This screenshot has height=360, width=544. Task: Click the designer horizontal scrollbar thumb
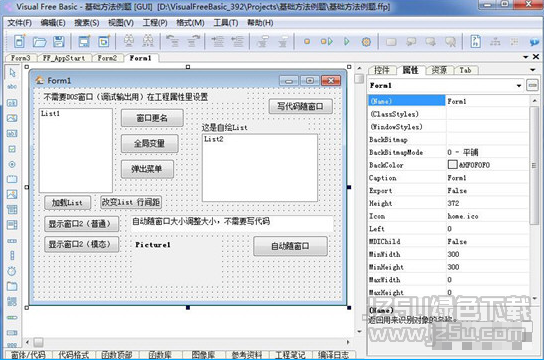pyautogui.click(x=38, y=342)
